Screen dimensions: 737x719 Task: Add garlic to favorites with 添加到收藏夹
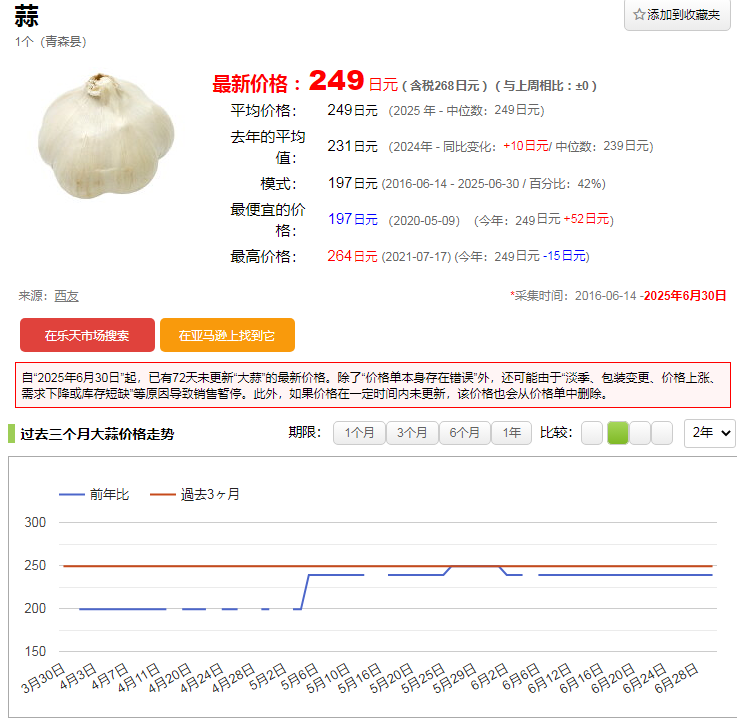click(677, 15)
